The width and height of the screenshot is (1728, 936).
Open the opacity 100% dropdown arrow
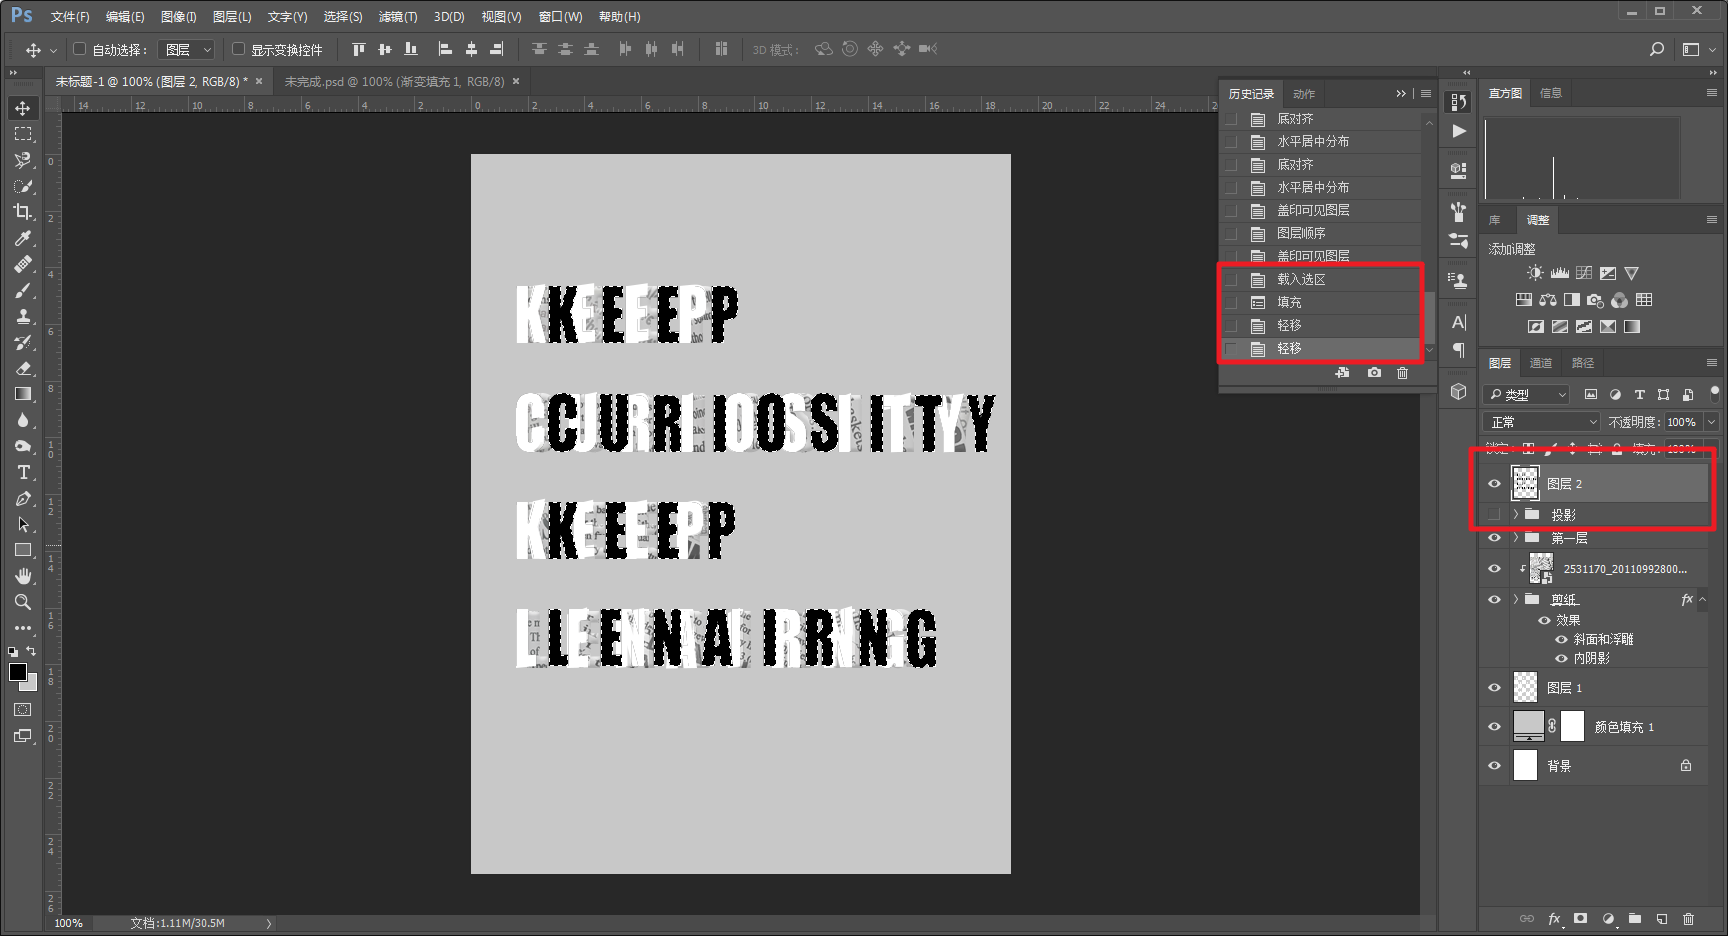pyautogui.click(x=1711, y=422)
